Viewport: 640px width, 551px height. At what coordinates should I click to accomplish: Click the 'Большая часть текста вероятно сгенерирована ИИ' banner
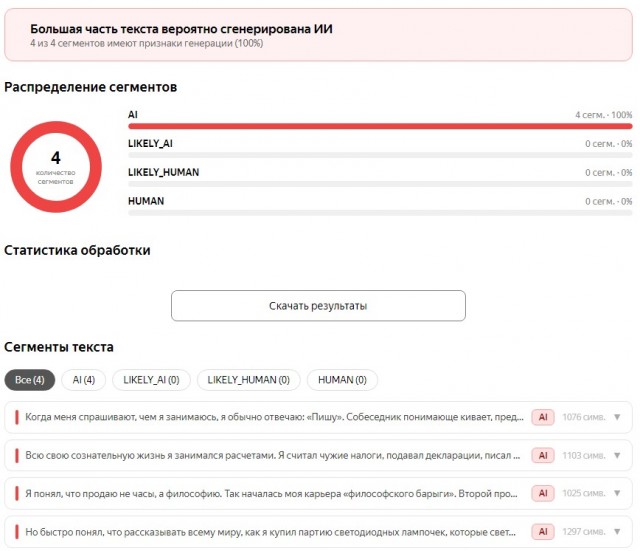(318, 35)
